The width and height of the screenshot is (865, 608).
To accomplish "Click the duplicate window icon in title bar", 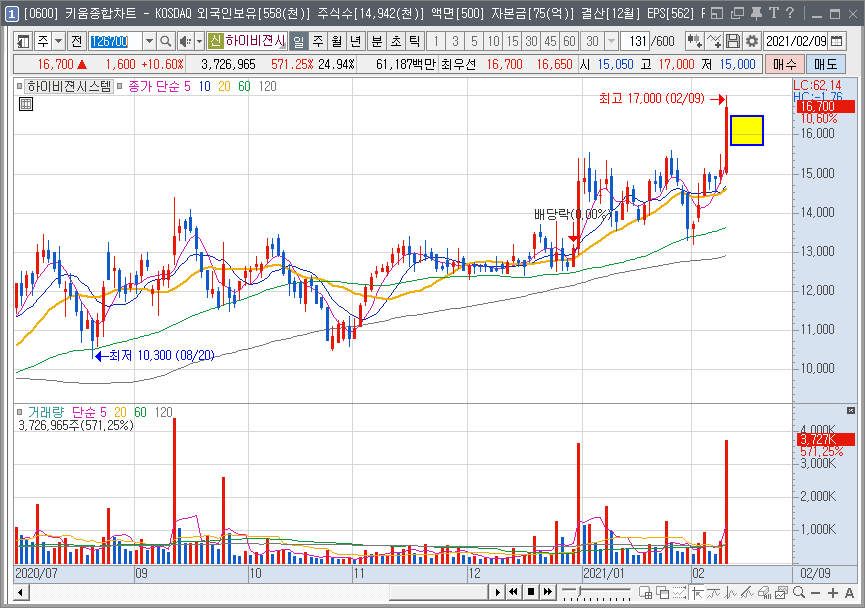I will tap(737, 13).
